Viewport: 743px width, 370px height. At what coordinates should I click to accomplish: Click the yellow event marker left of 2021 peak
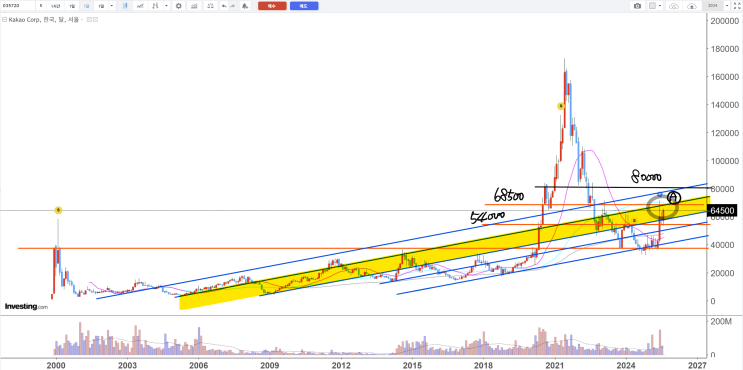click(x=560, y=106)
